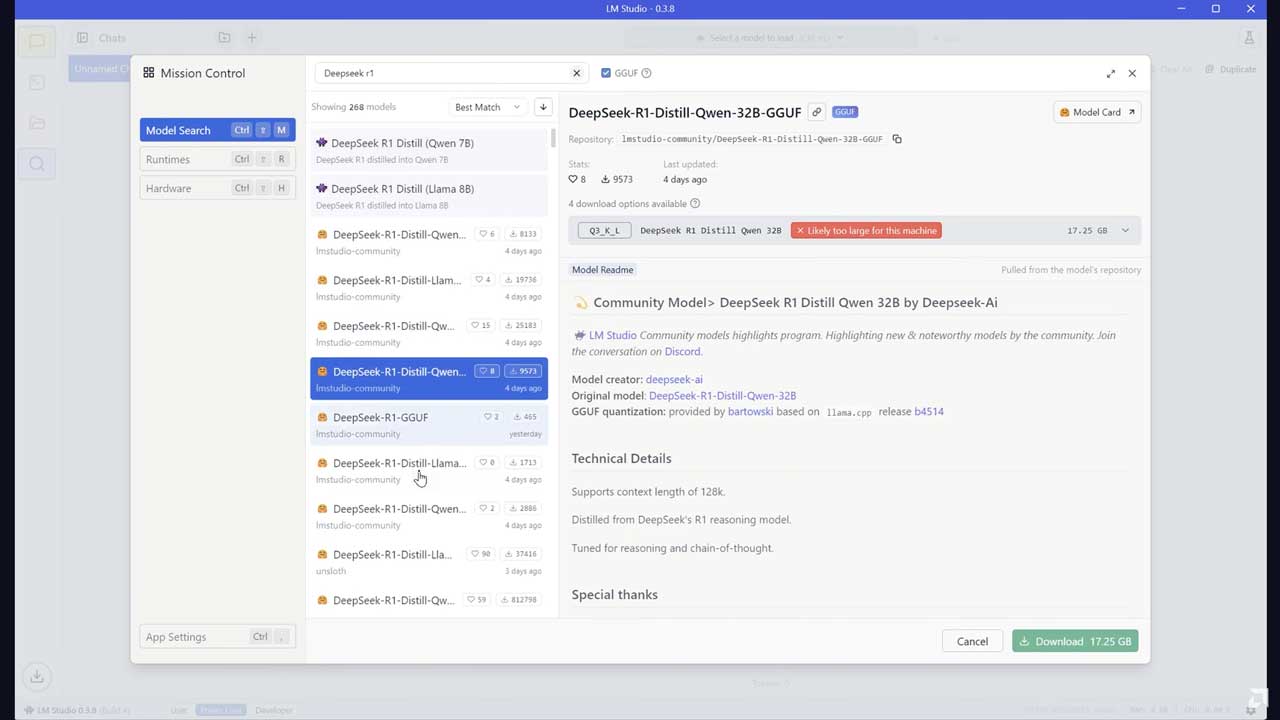Open Developer view in the background sidebar
The height and width of the screenshot is (720, 1280).
(37, 82)
